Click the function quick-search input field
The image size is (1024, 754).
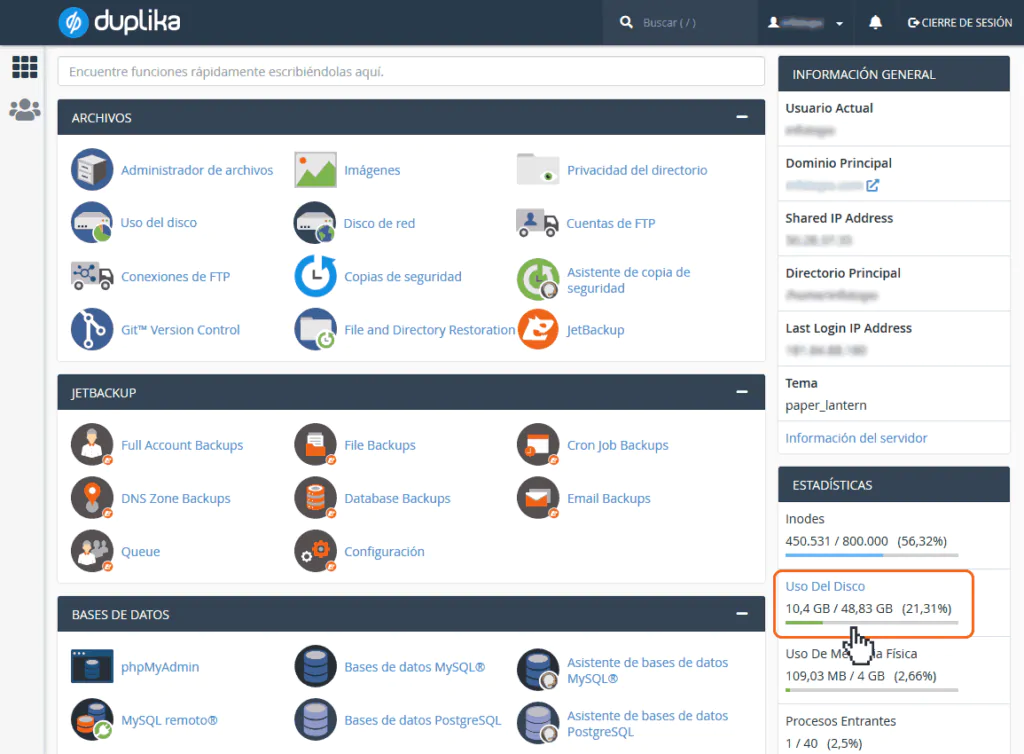click(x=410, y=71)
